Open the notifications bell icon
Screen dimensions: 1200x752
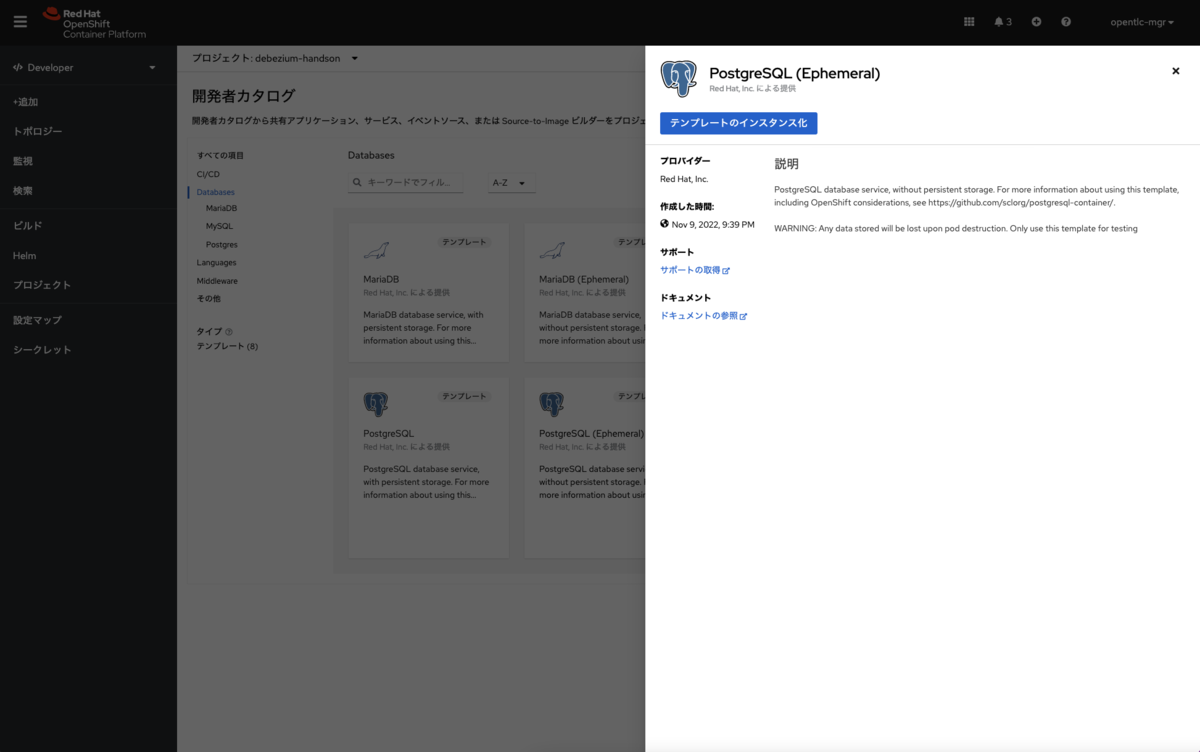[1003, 21]
